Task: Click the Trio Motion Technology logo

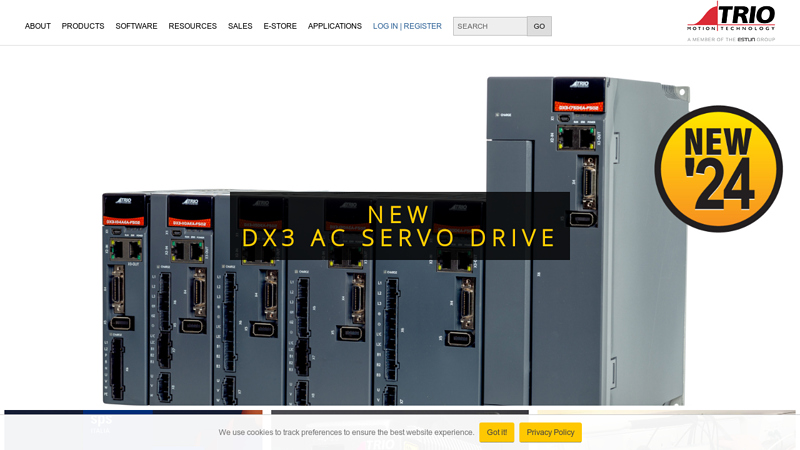Action: pos(731,21)
